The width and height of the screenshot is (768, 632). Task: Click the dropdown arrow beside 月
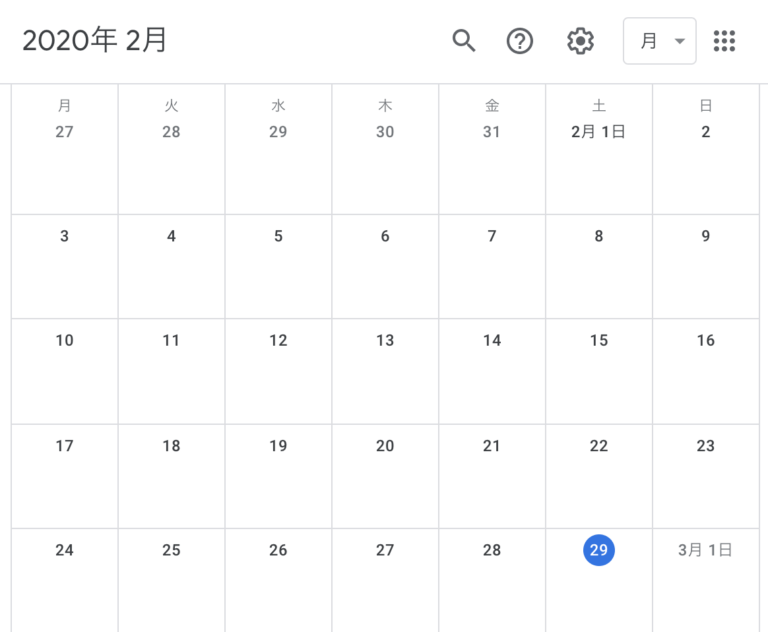point(679,41)
